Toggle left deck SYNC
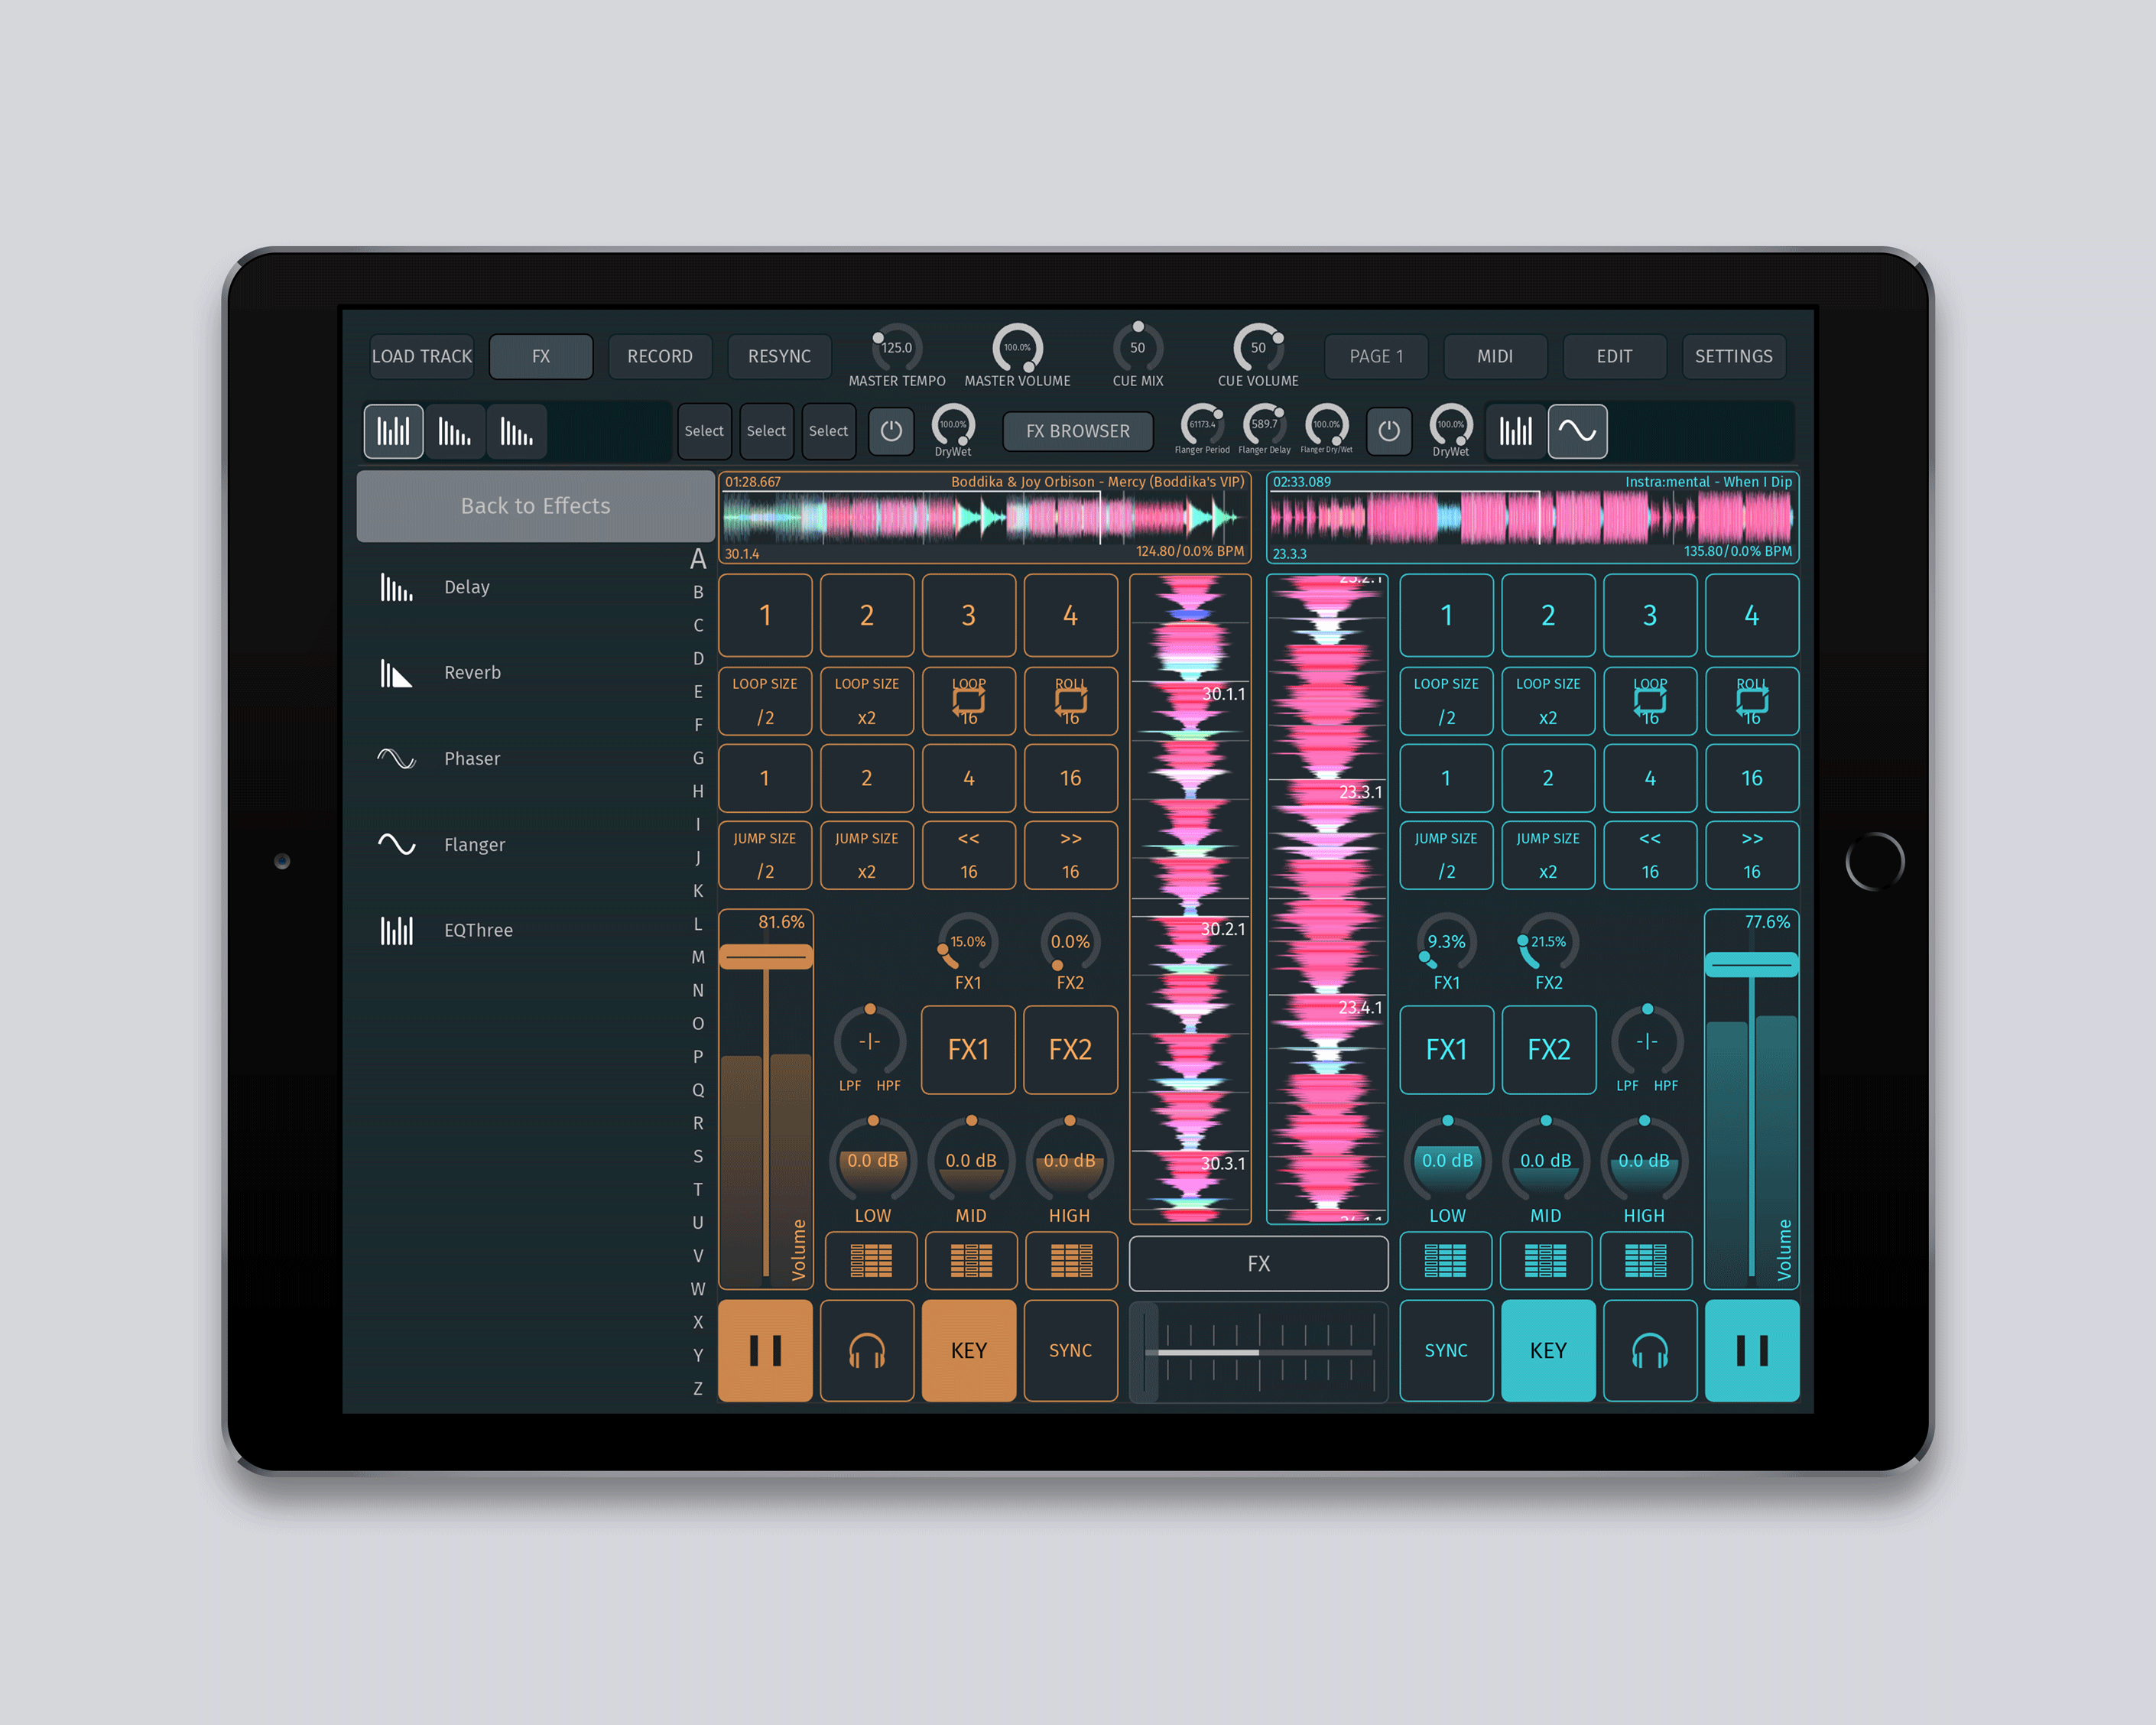This screenshot has width=2156, height=1725. [x=1071, y=1350]
